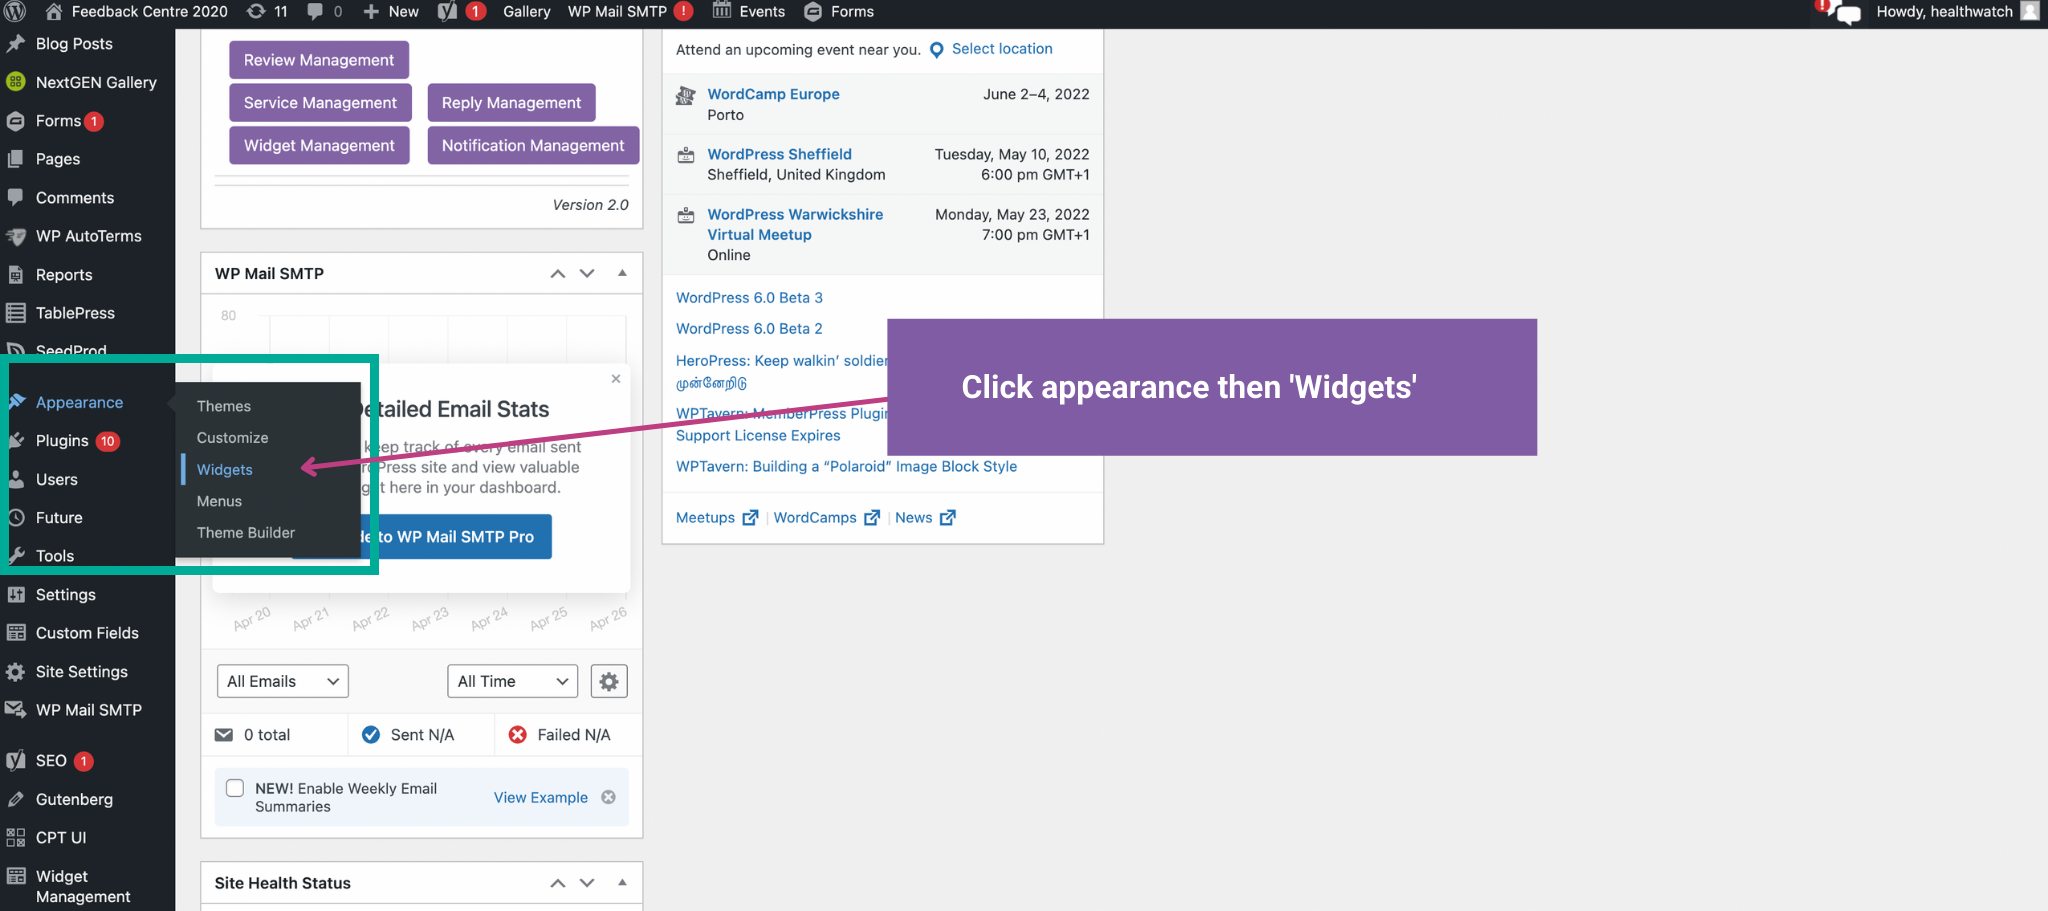
Task: Open the Comments bubble icon in admin bar
Action: (315, 12)
